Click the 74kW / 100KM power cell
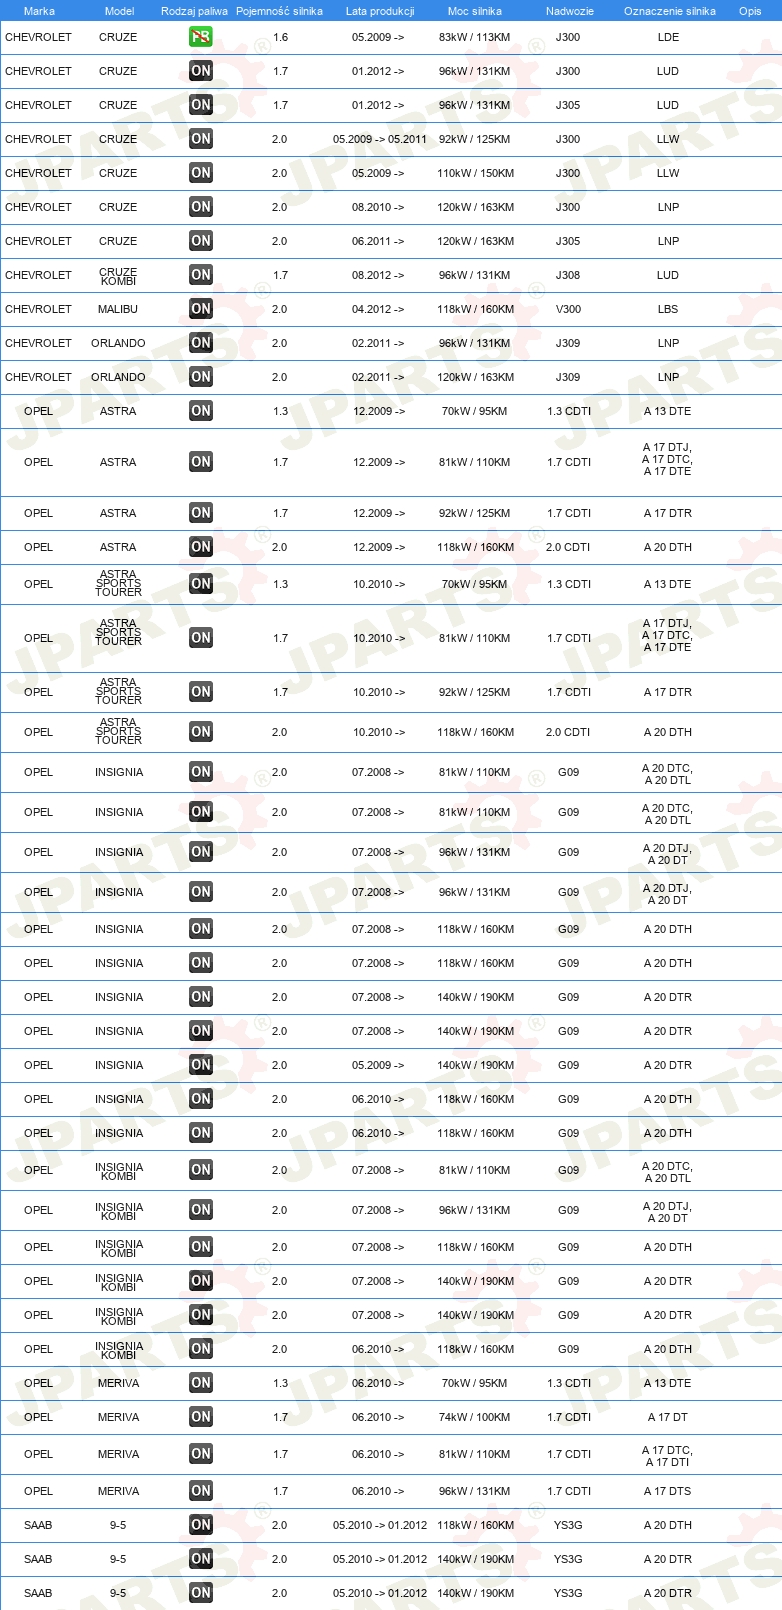 pos(475,1417)
